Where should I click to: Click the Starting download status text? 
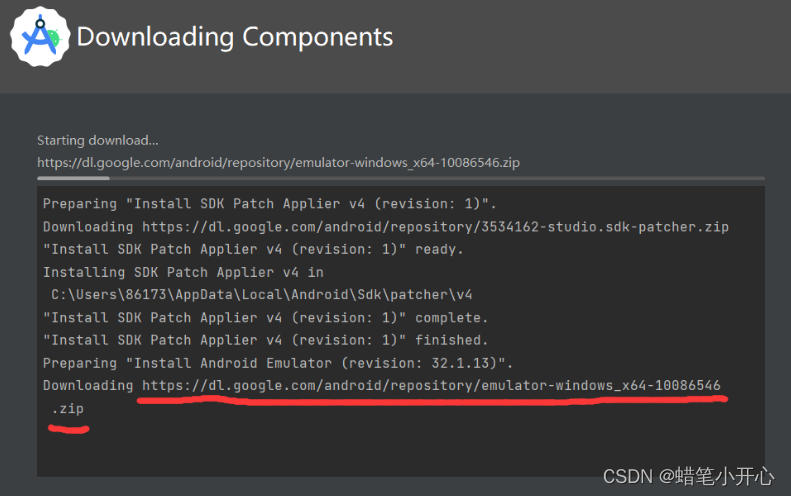pyautogui.click(x=98, y=140)
